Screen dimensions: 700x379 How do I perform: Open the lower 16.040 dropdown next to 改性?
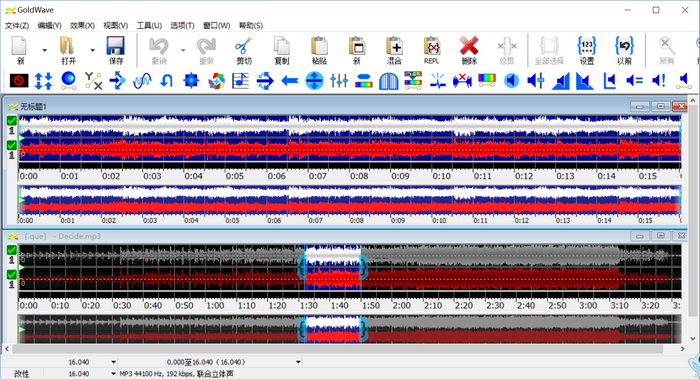(113, 374)
